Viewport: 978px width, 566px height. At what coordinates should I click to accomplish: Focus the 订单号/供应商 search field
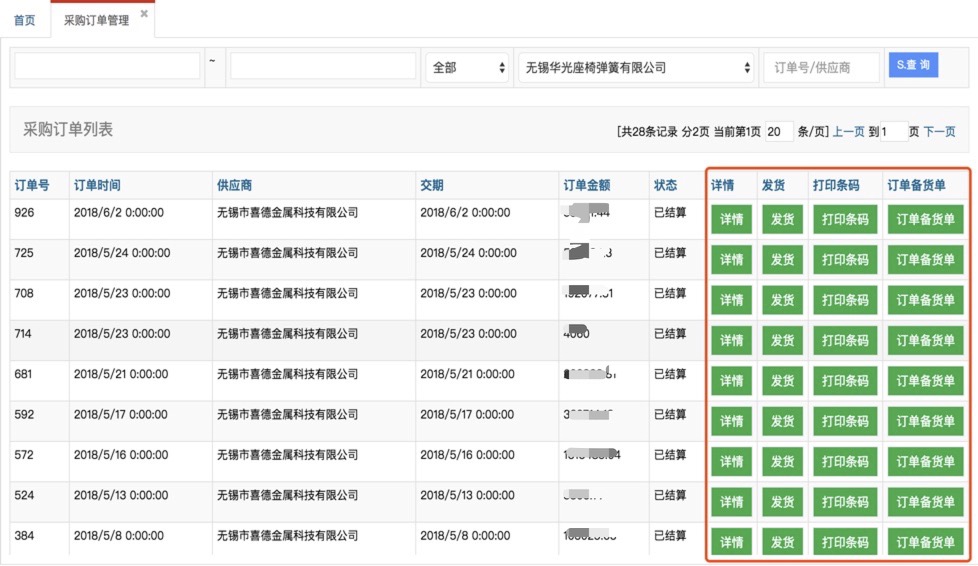pyautogui.click(x=821, y=67)
